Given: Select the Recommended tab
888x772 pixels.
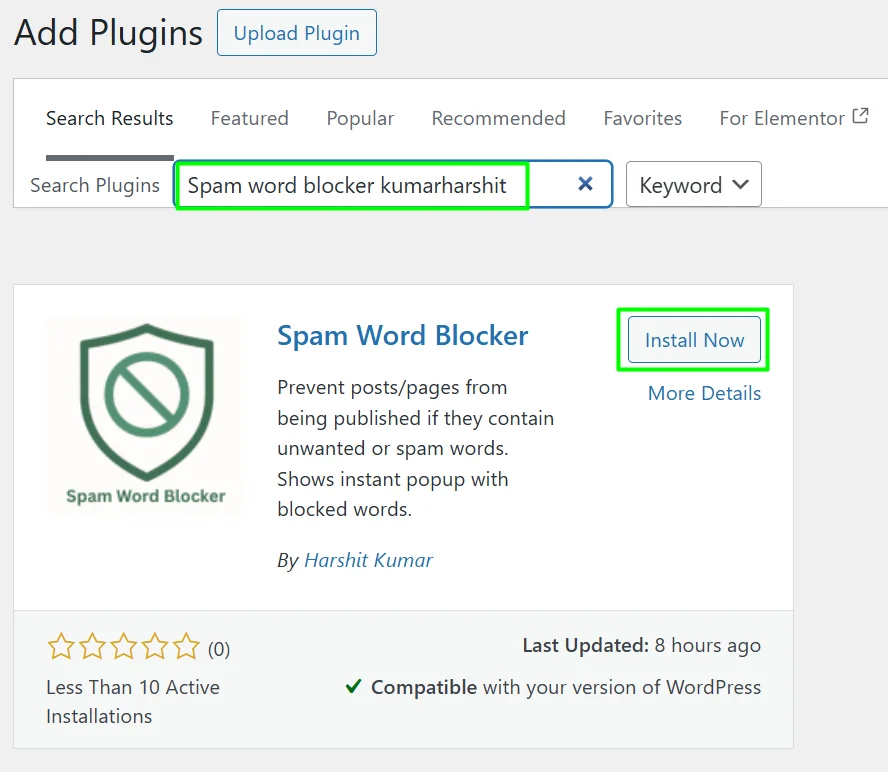Looking at the screenshot, I should 498,118.
